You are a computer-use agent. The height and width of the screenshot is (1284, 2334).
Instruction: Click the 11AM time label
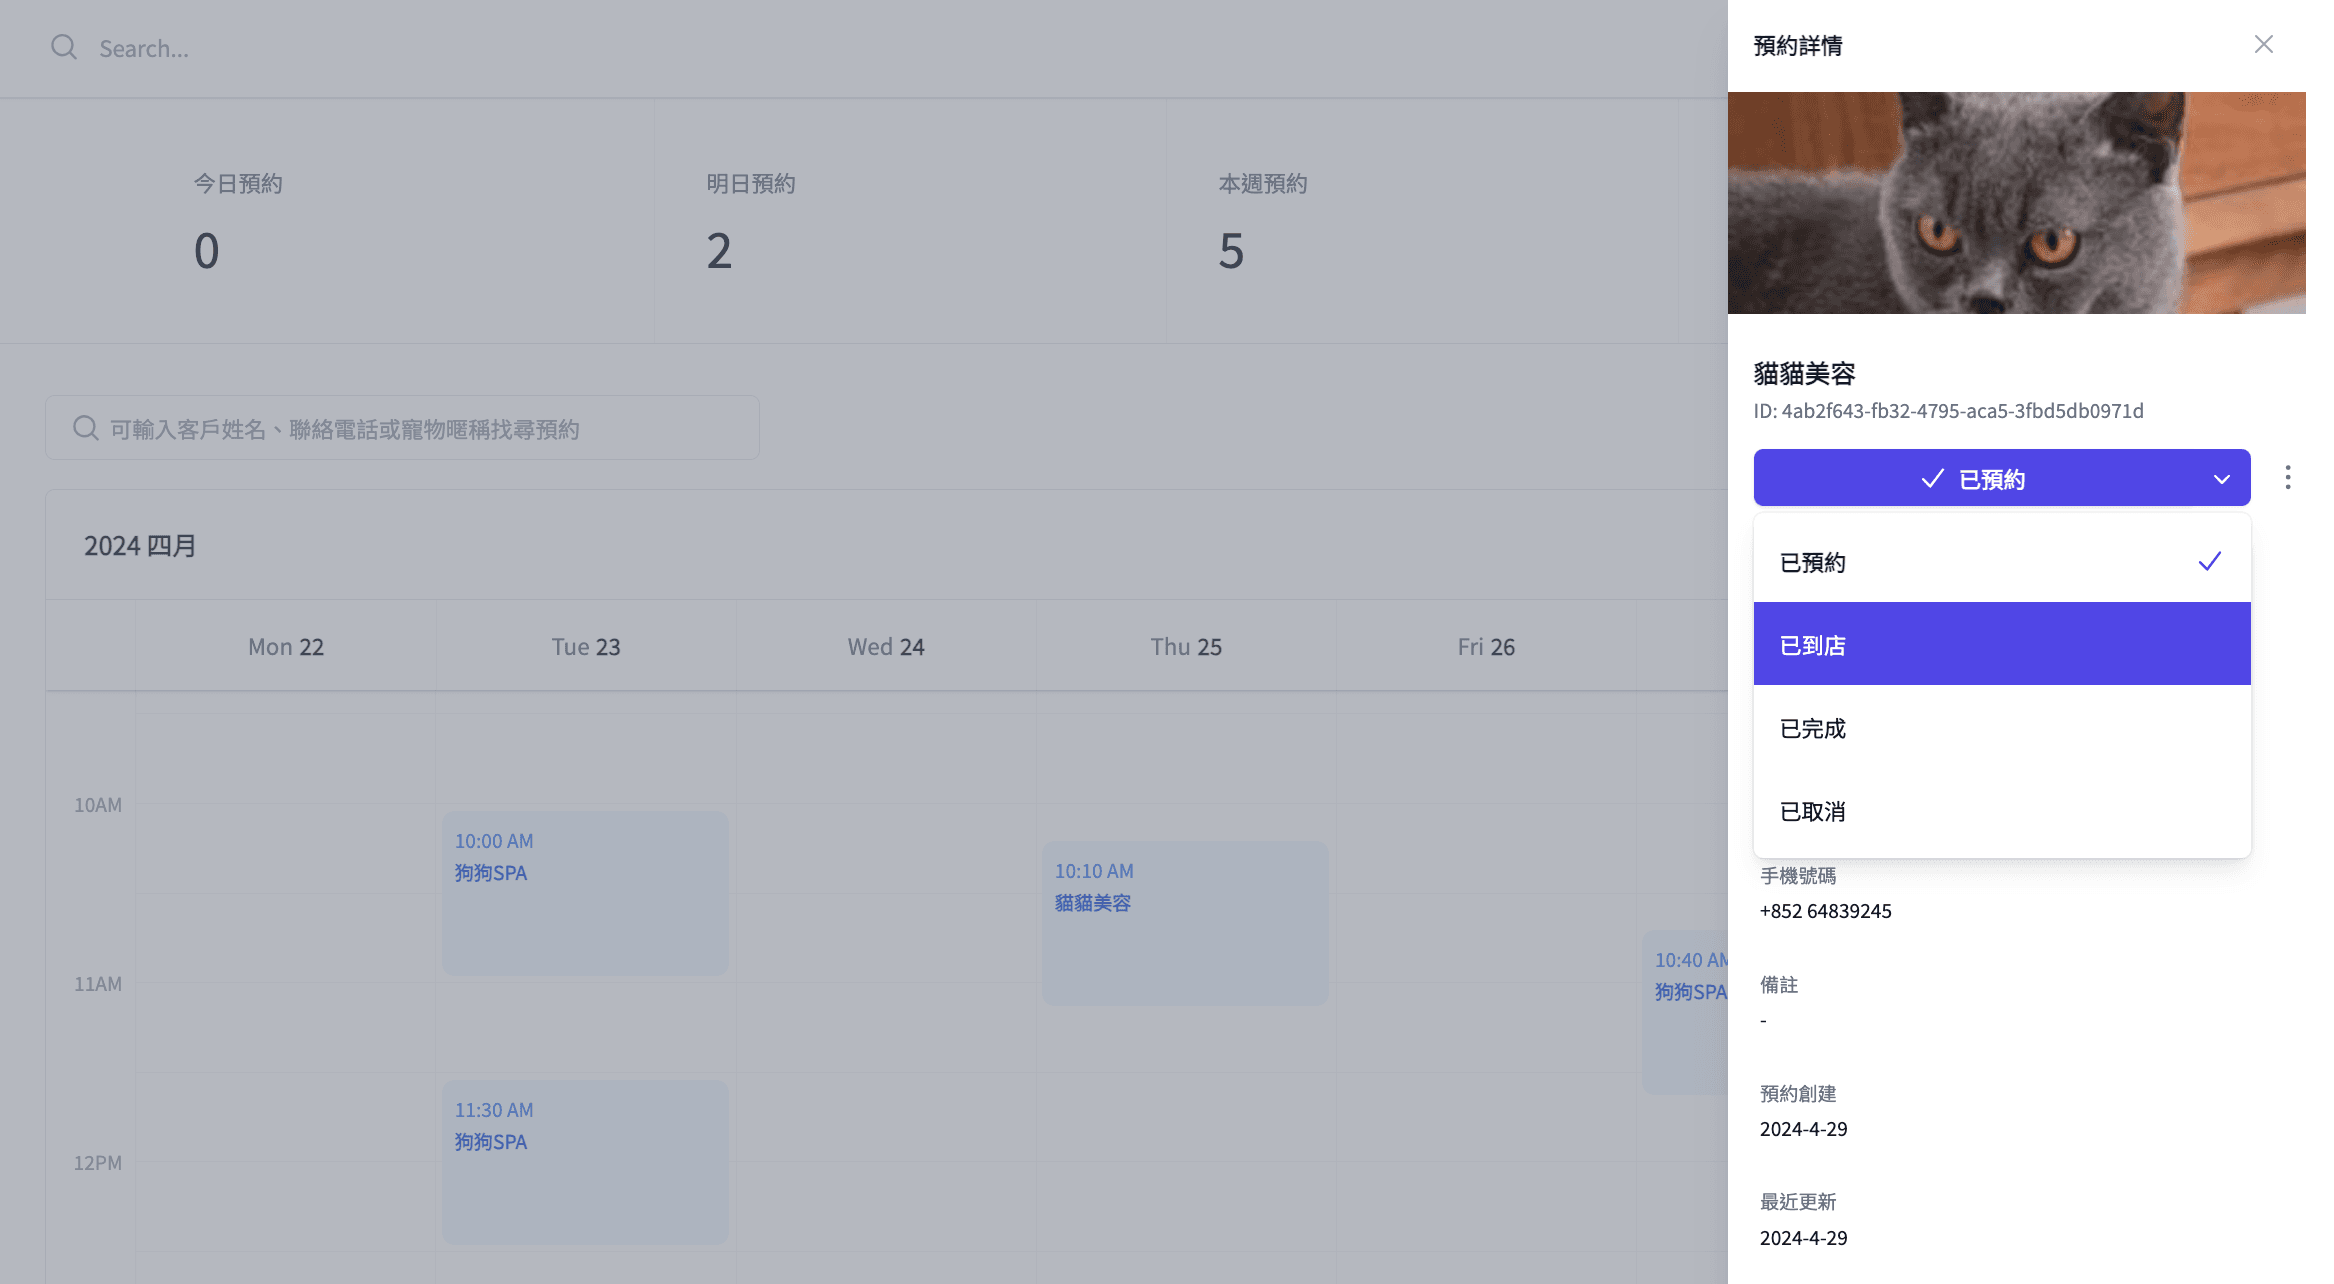98,984
